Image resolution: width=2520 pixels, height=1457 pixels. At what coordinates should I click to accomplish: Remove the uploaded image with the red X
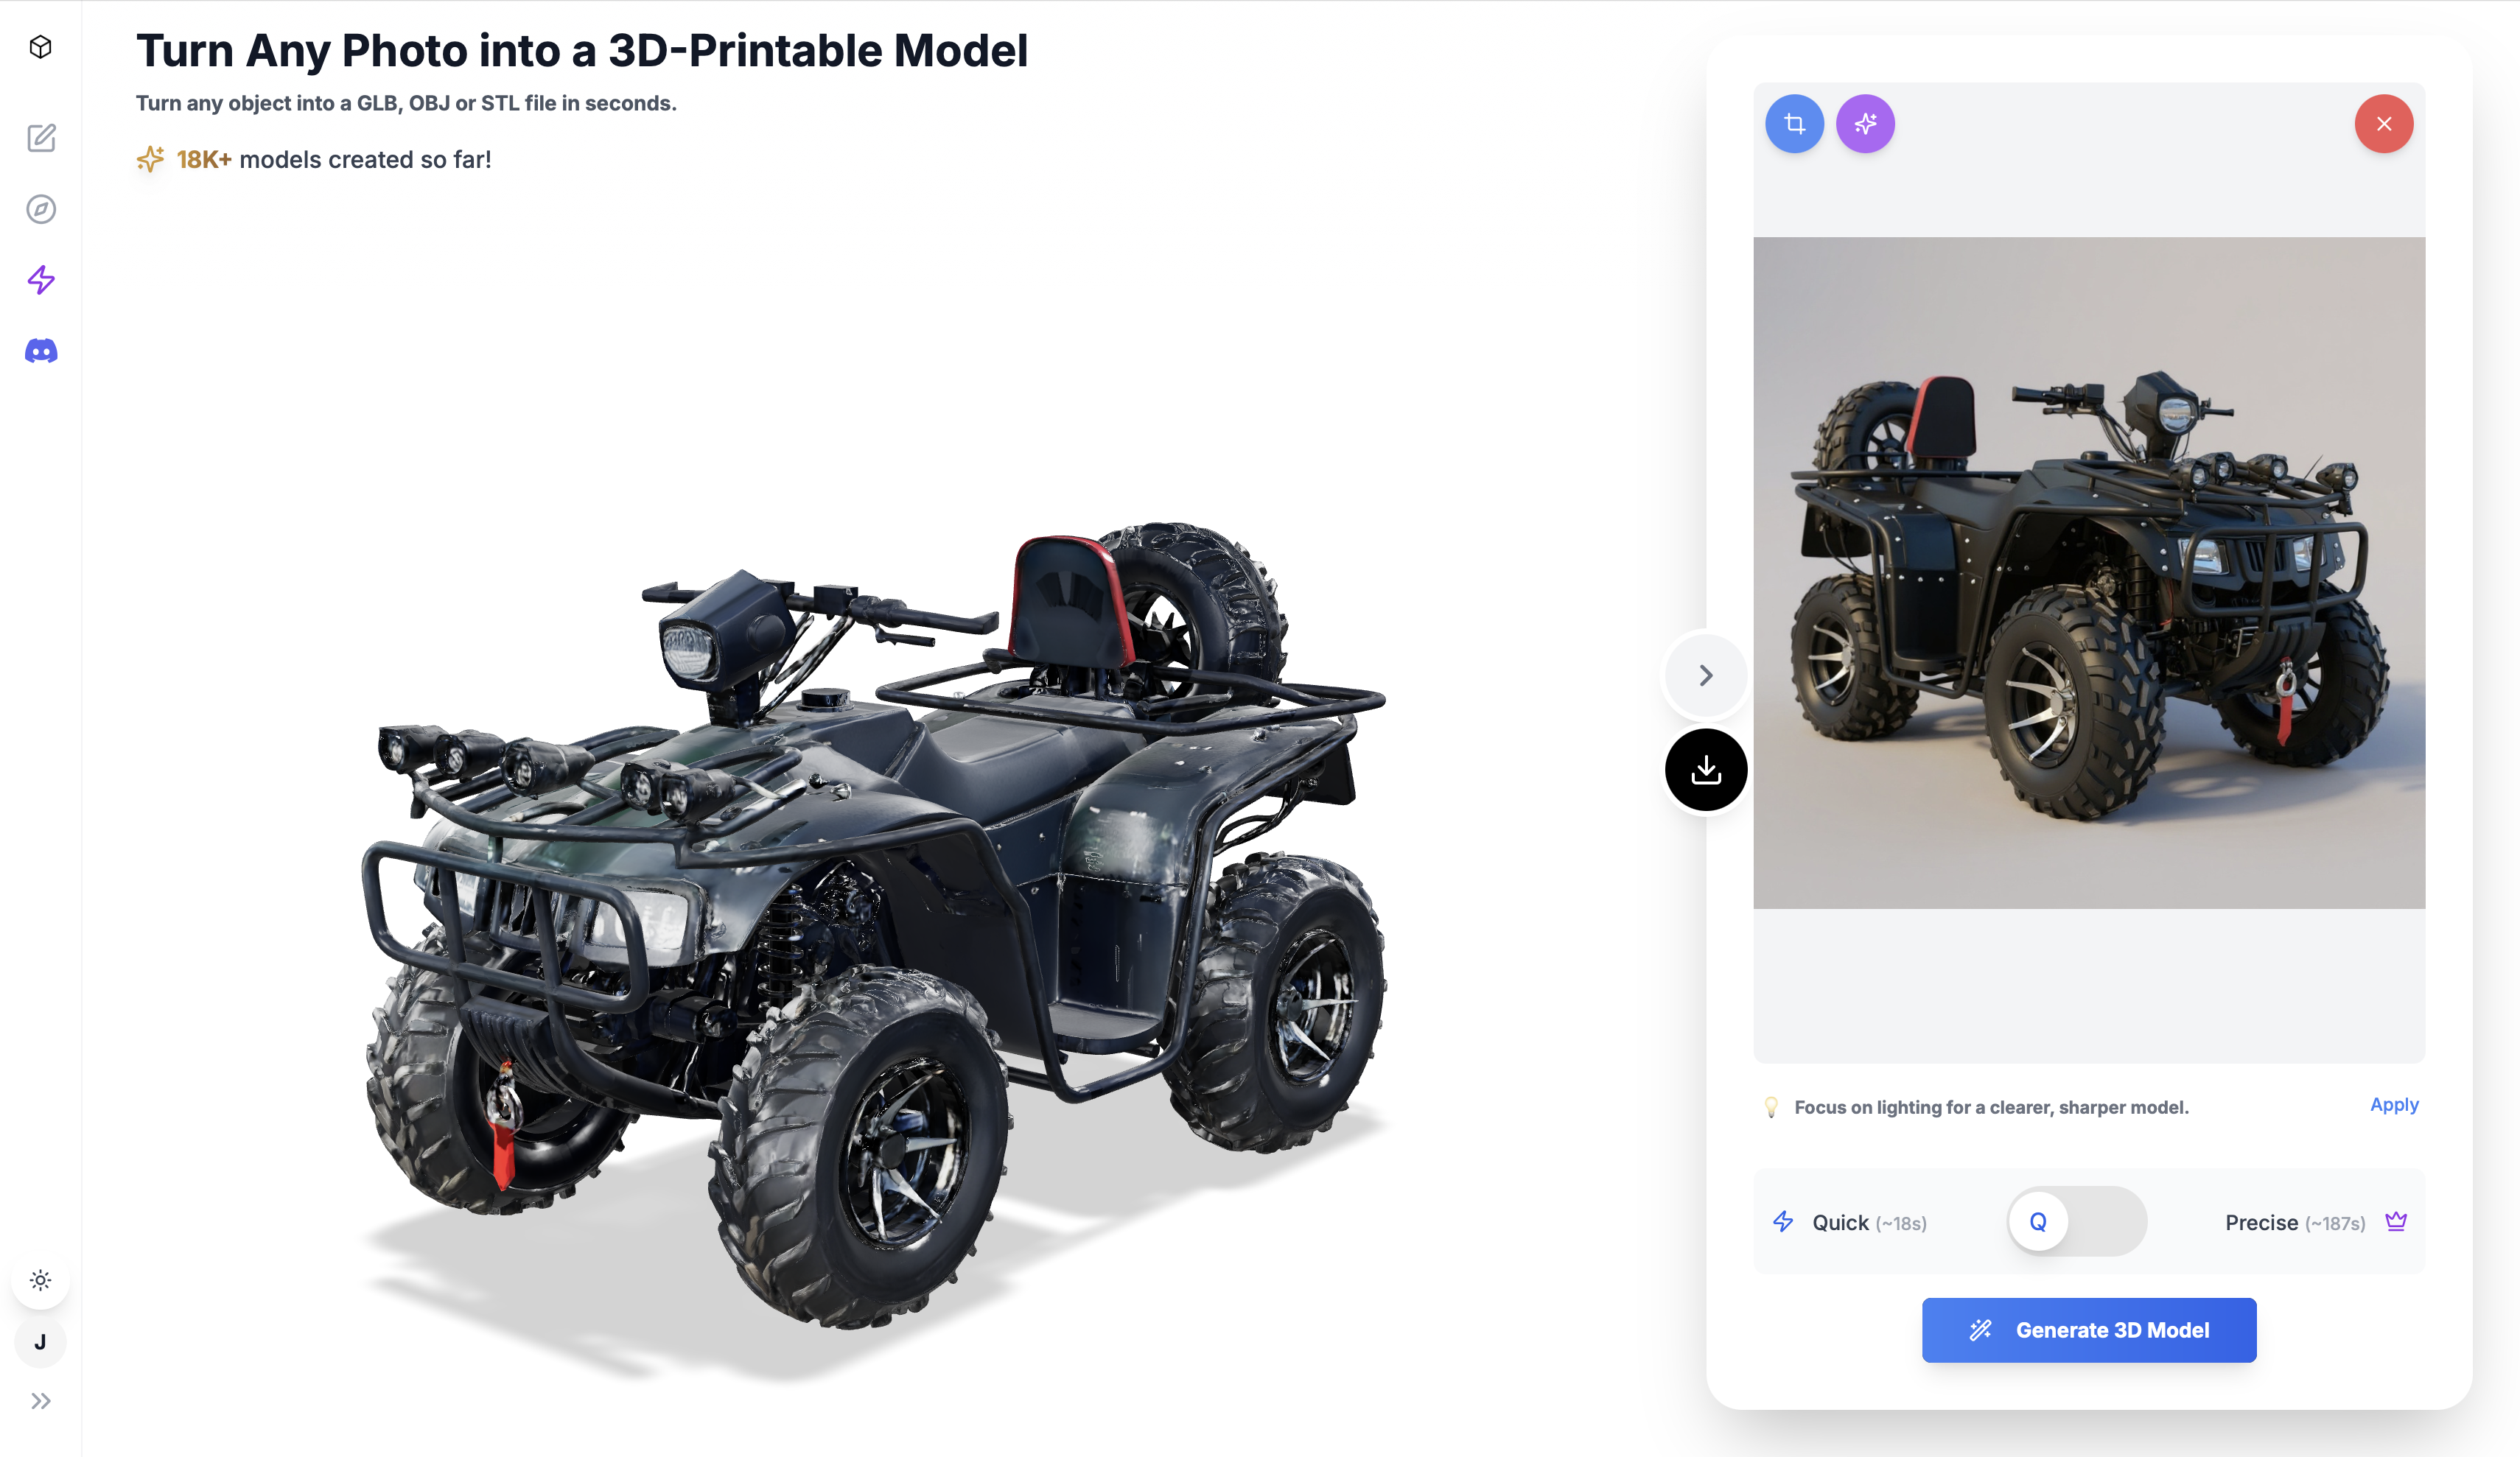pyautogui.click(x=2384, y=124)
